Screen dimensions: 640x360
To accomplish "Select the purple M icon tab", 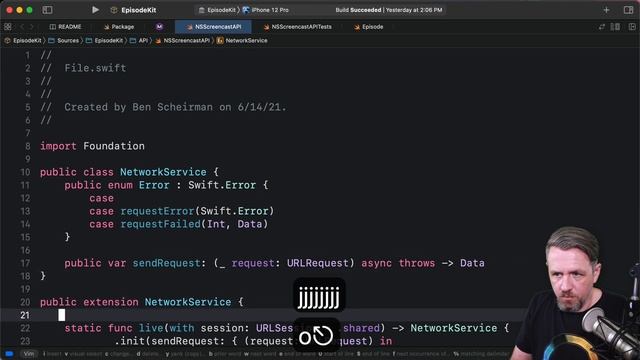I will 159,27.
